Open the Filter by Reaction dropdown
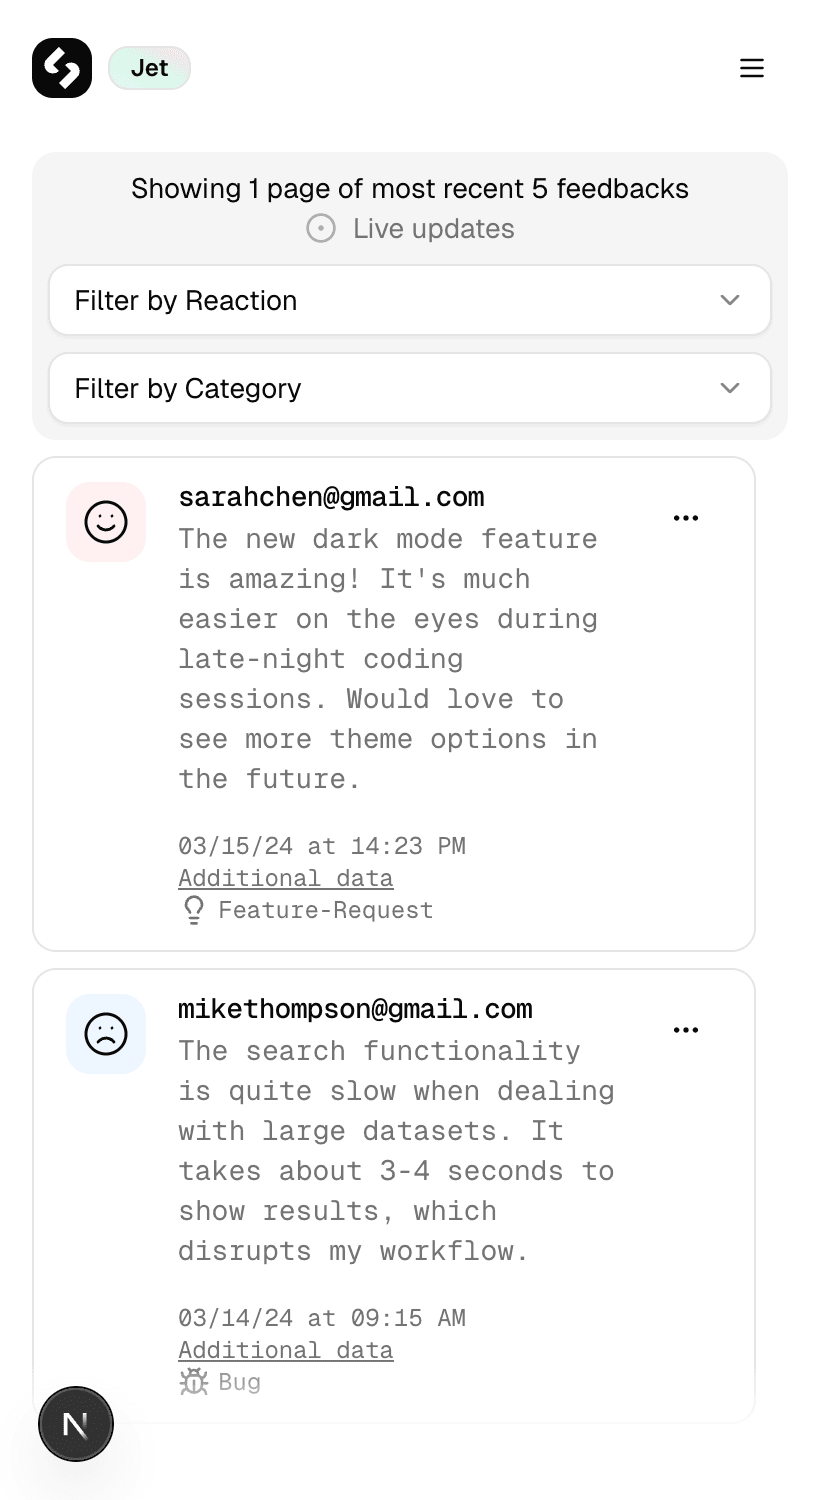 [410, 300]
